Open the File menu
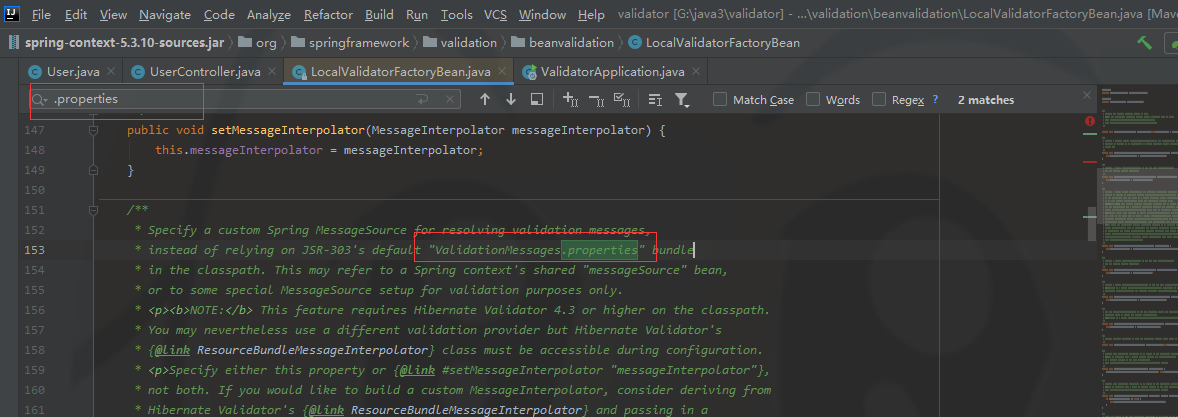Viewport: 1178px width, 417px height. [x=41, y=14]
